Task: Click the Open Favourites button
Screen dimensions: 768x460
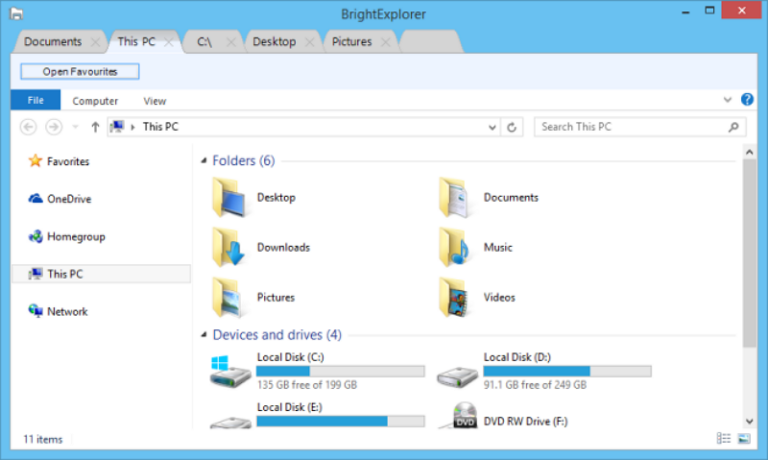Action: point(80,72)
